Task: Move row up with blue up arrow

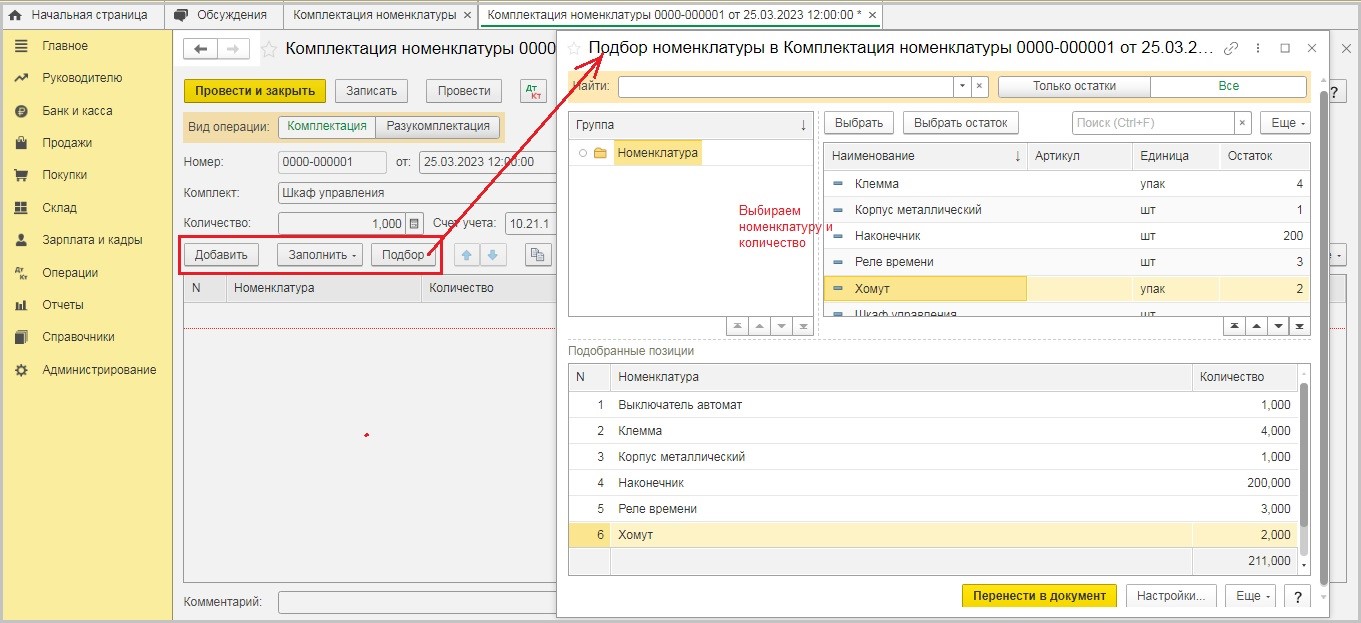Action: (468, 255)
